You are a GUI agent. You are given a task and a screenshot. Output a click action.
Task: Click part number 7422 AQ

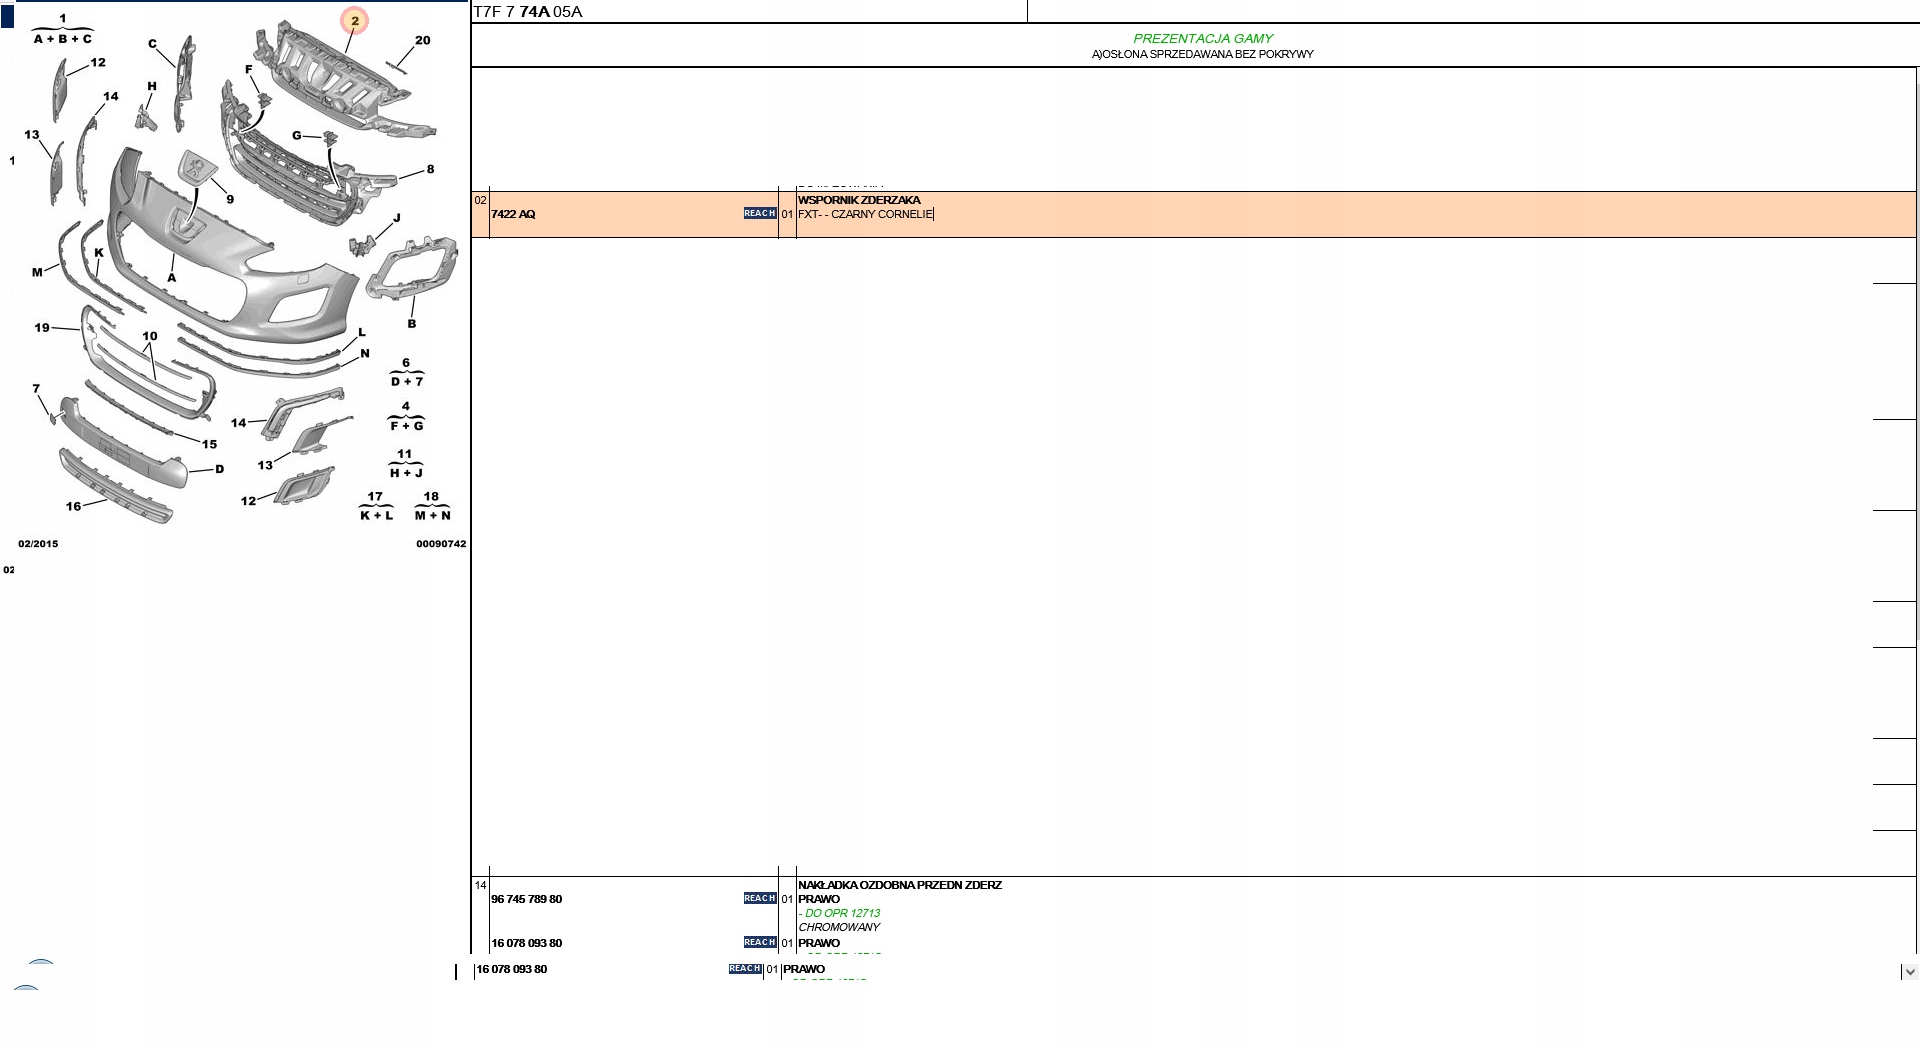[513, 214]
